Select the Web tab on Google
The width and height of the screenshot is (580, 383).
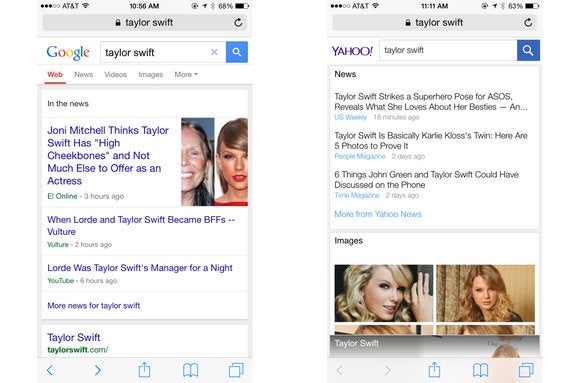click(x=55, y=74)
